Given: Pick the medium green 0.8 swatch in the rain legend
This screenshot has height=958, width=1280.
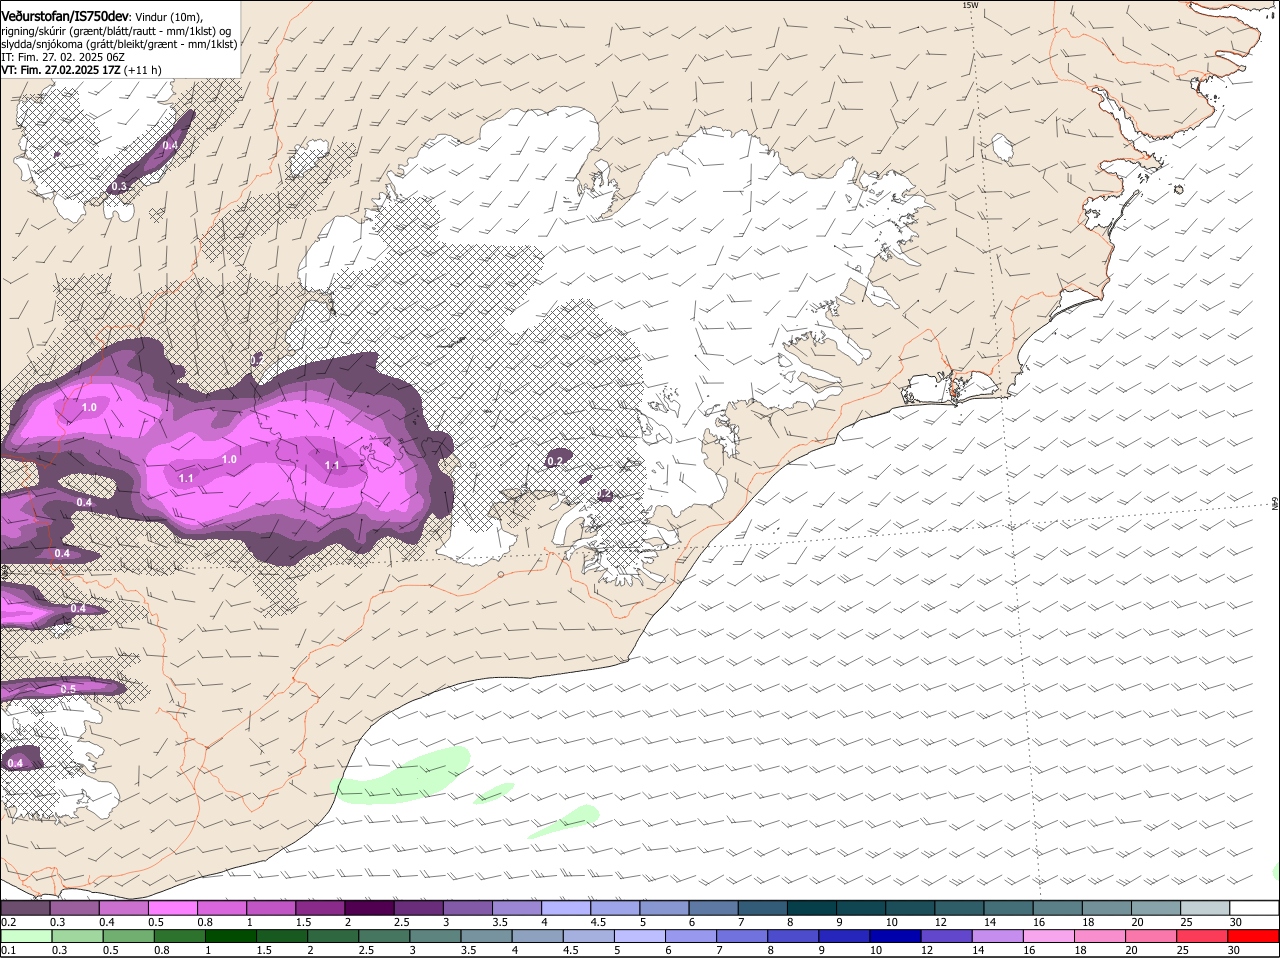Looking at the screenshot, I should [x=179, y=936].
